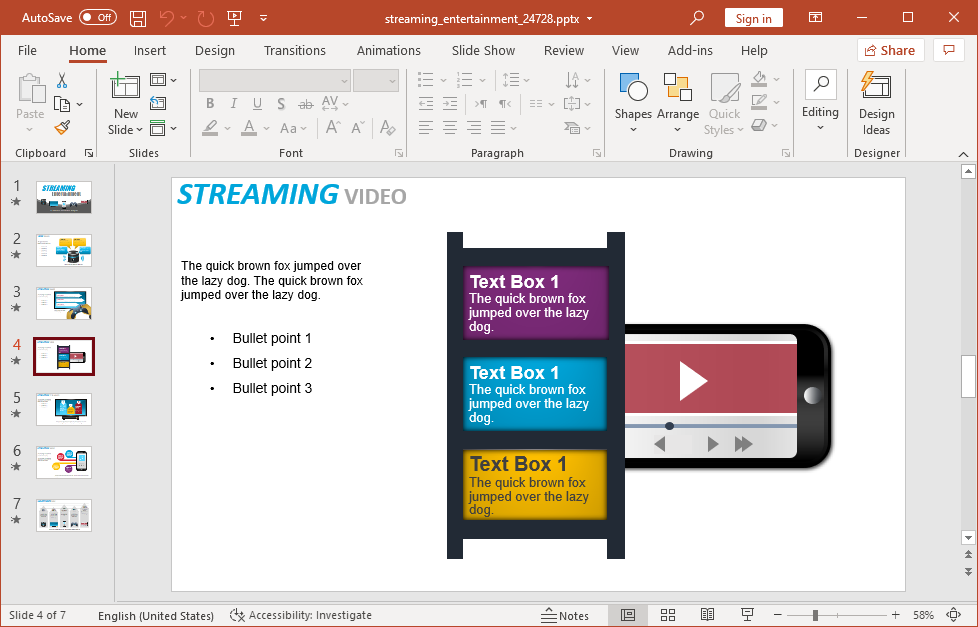The height and width of the screenshot is (627, 978).
Task: Click the Sign in button
Action: tap(753, 17)
